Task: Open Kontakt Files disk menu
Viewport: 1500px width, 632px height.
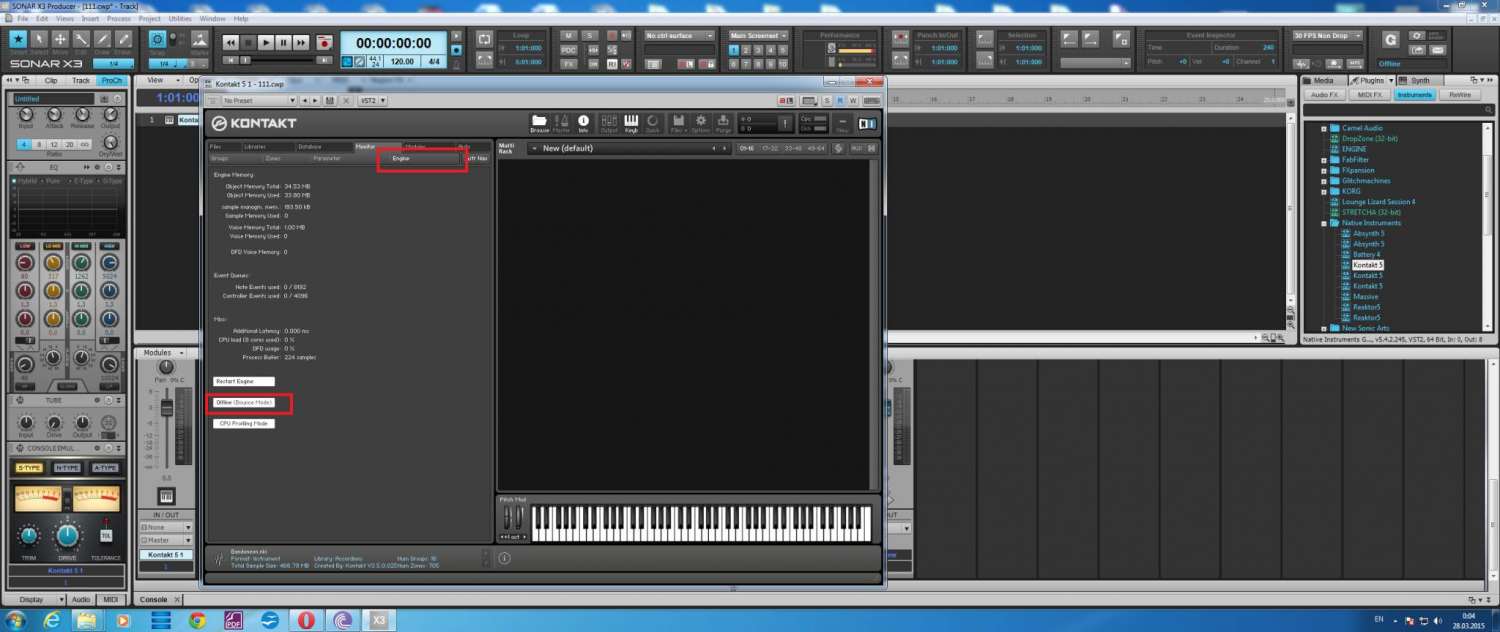Action: point(678,122)
